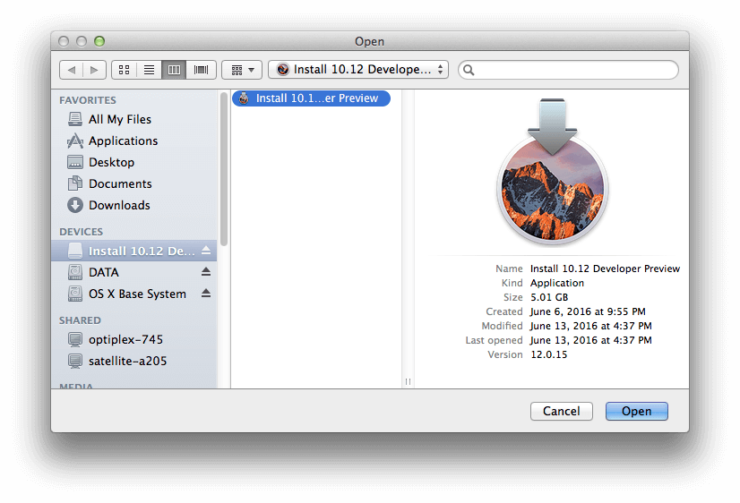This screenshot has height=503, width=740.
Task: Click the Cancel button
Action: 561,411
